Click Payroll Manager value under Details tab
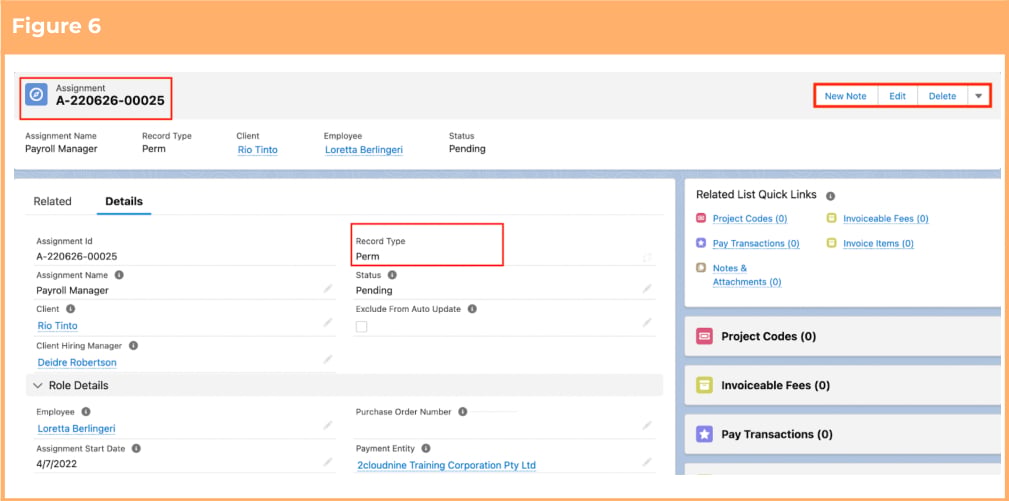The image size is (1009, 501). 72,290
